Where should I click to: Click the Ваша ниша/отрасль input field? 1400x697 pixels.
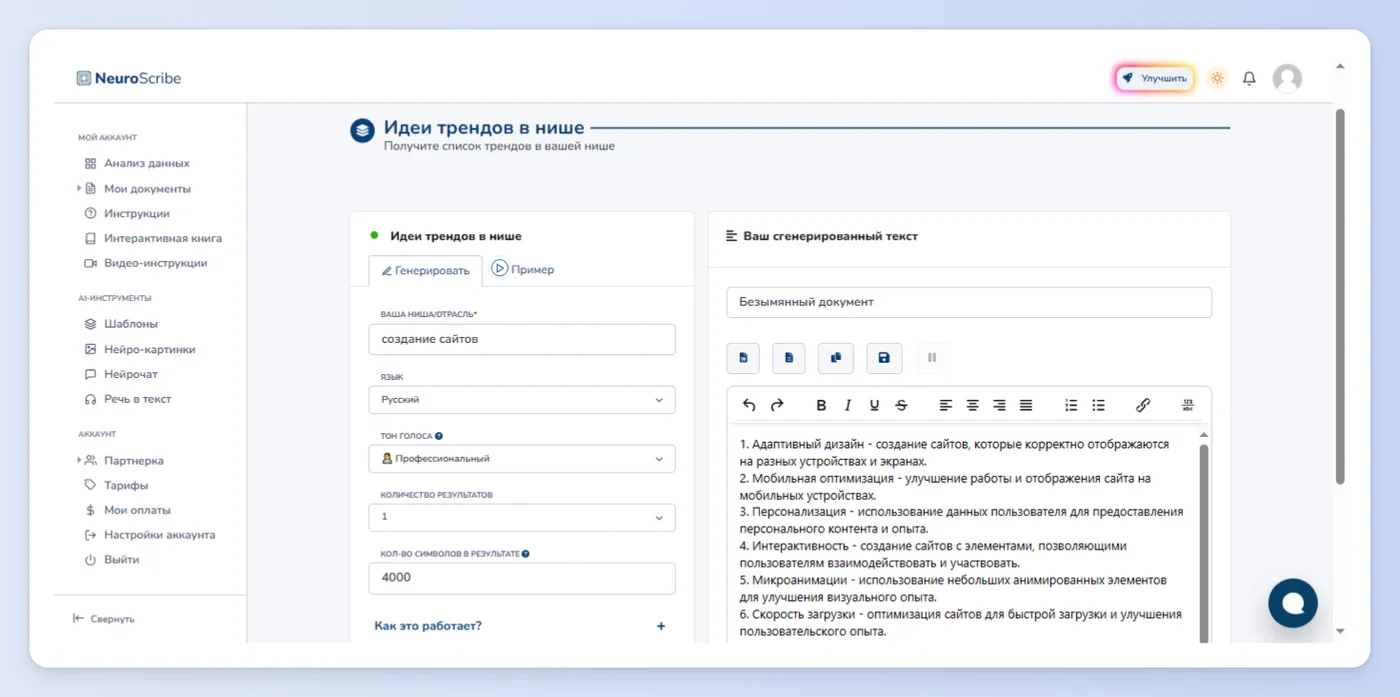coord(522,339)
